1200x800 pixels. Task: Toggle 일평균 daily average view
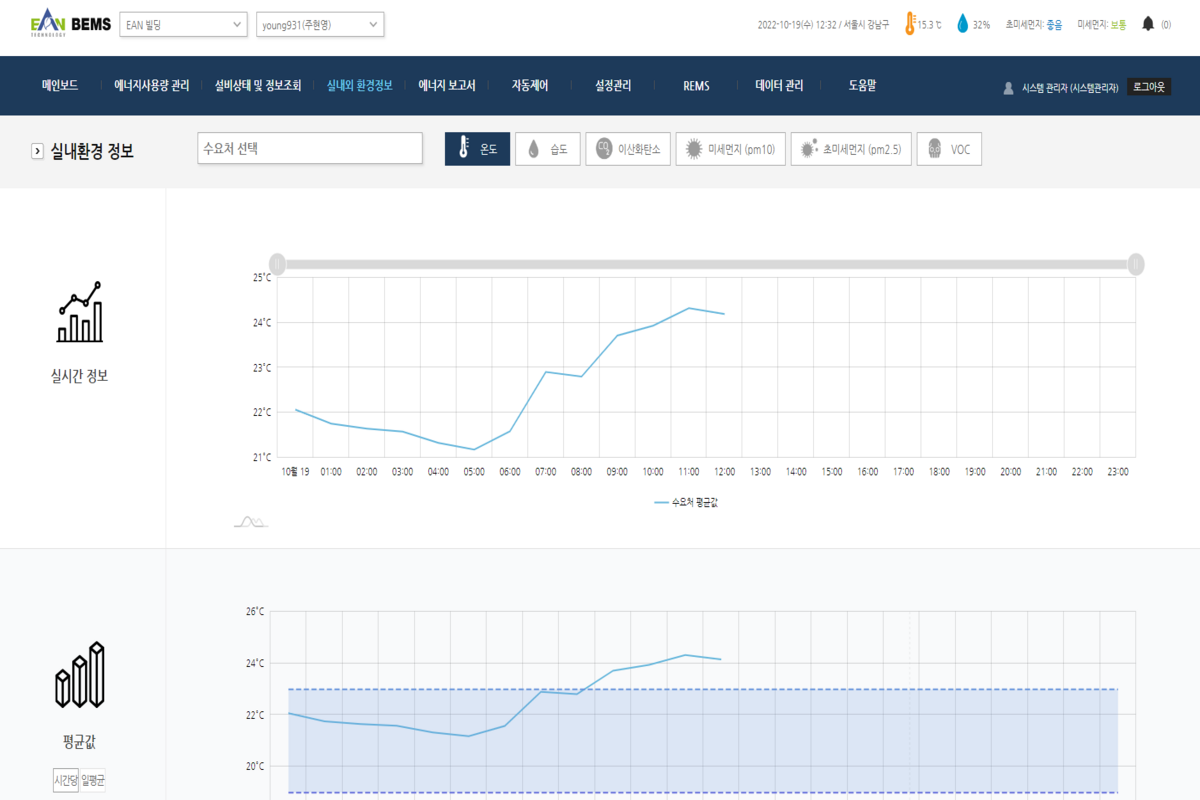pos(93,781)
